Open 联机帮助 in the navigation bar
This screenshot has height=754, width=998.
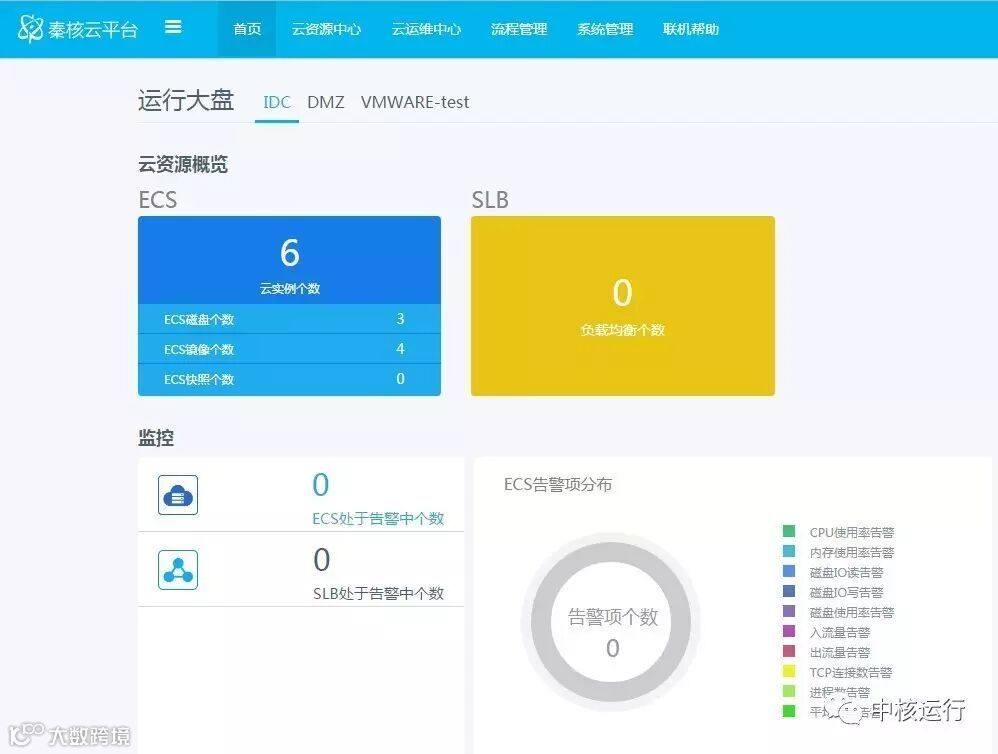691,29
